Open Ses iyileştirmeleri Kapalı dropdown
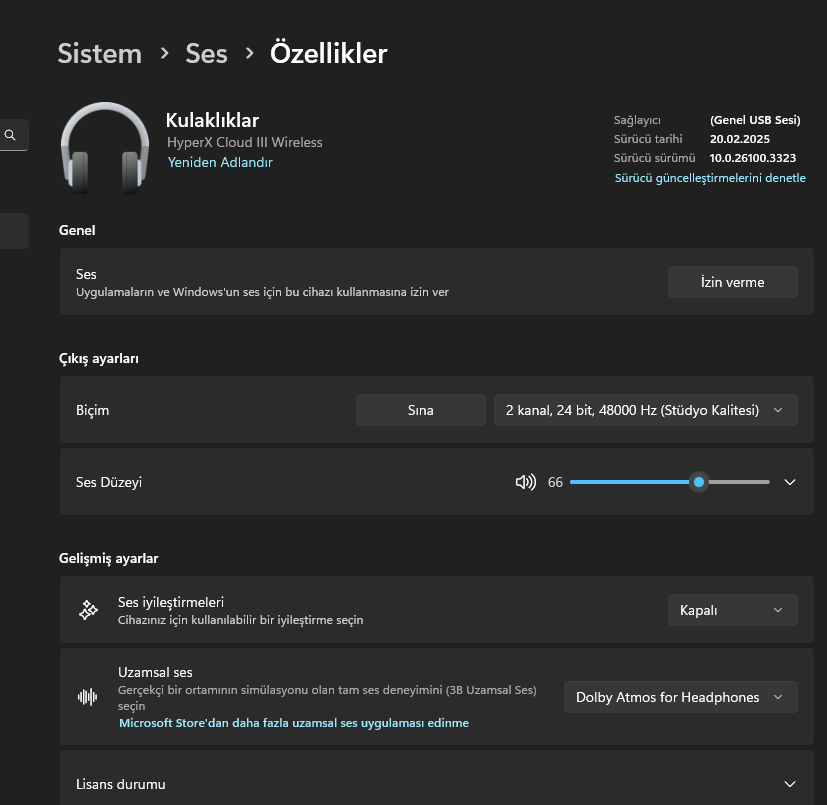Screen dimensions: 827x805 point(733,610)
